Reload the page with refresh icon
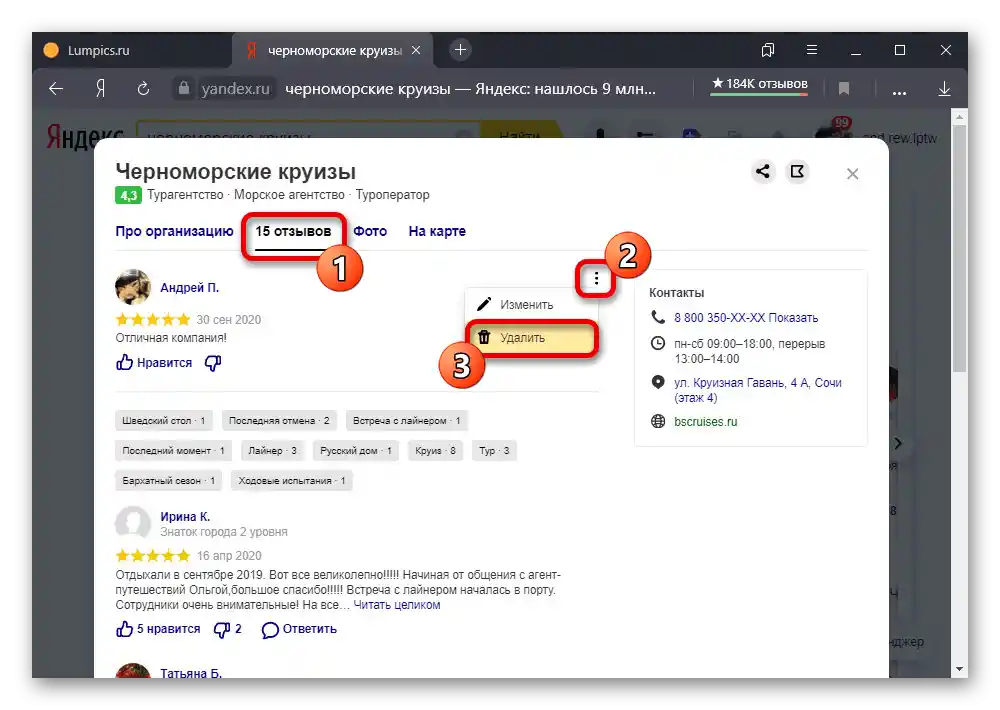This screenshot has height=710, width=1000. 143,89
